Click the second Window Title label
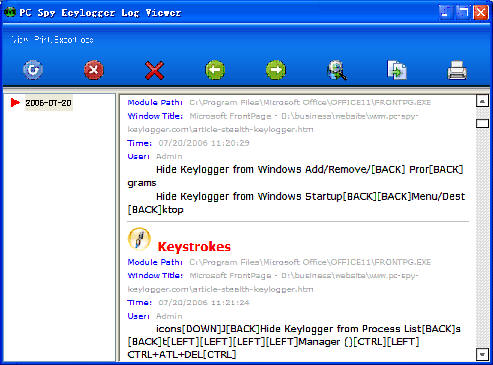This screenshot has height=365, width=493. point(155,276)
